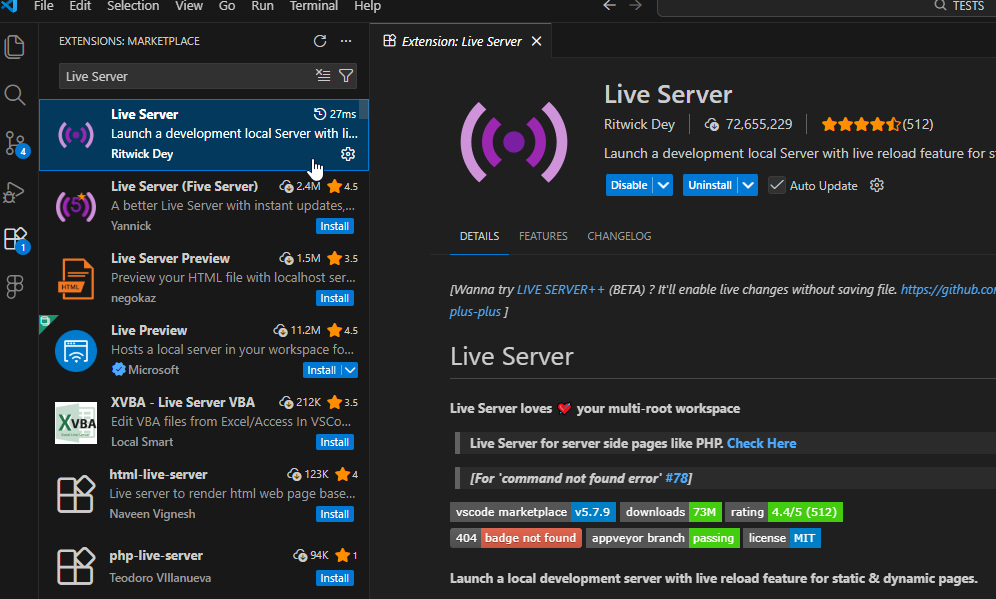This screenshot has width=996, height=599.
Task: Toggle the Auto Update checkbox
Action: [x=777, y=185]
